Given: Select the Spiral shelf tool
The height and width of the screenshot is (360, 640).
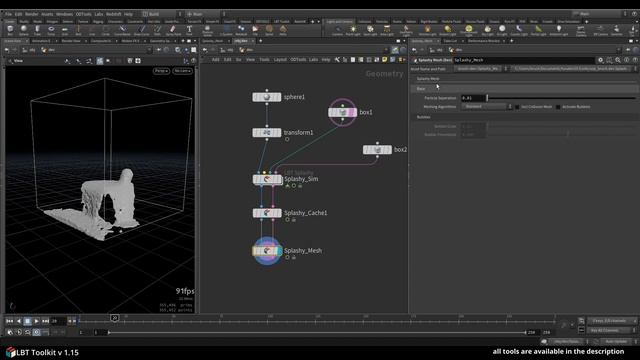Looking at the screenshot, I should pyautogui.click(x=269, y=30).
